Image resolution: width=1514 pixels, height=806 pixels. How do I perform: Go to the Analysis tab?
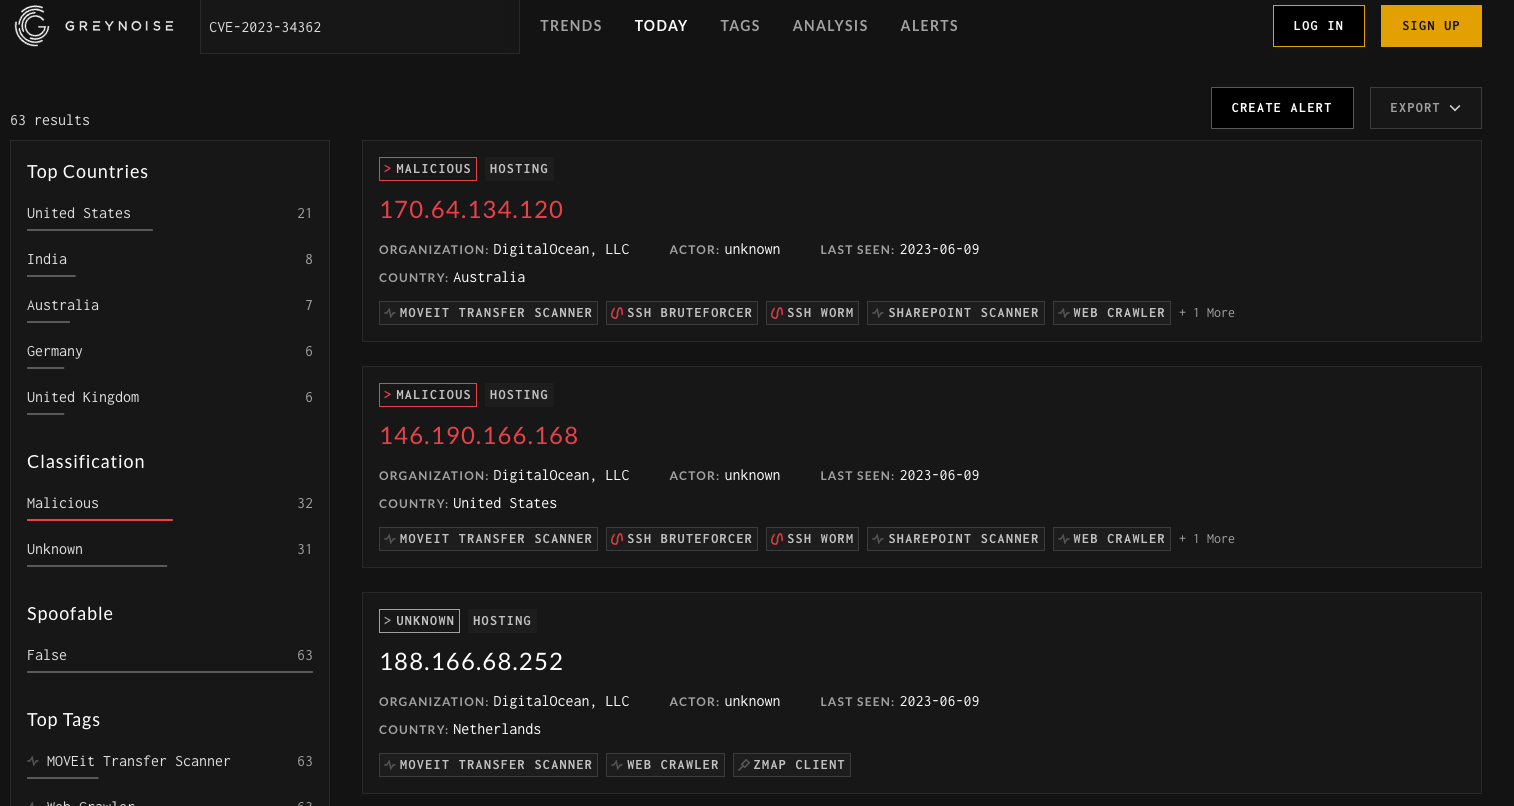(830, 26)
